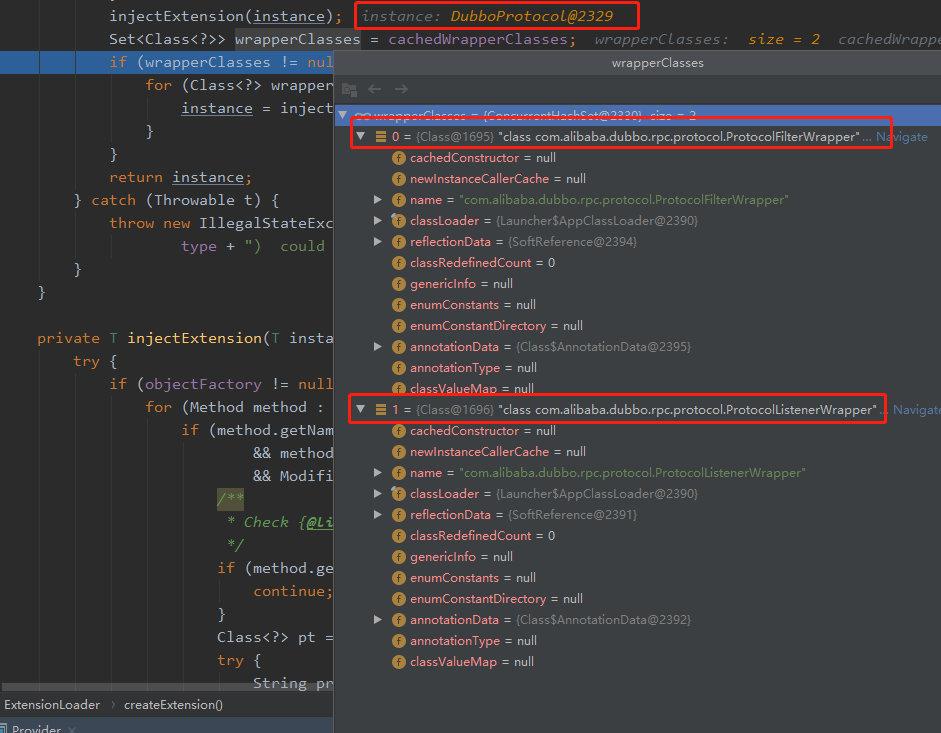Click the list icon of element 0 ProtocolFilterWrapper
This screenshot has width=941, height=733.
point(380,137)
